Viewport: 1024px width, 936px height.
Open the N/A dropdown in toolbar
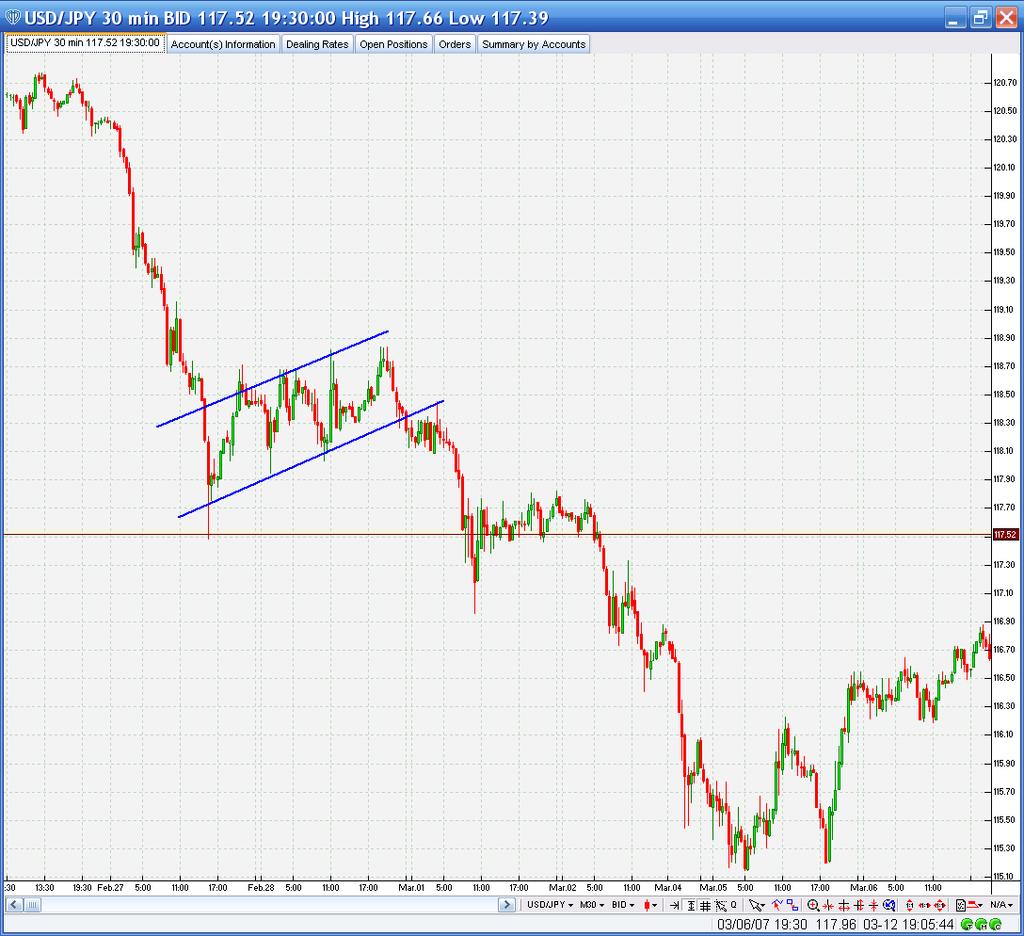pos(1000,905)
